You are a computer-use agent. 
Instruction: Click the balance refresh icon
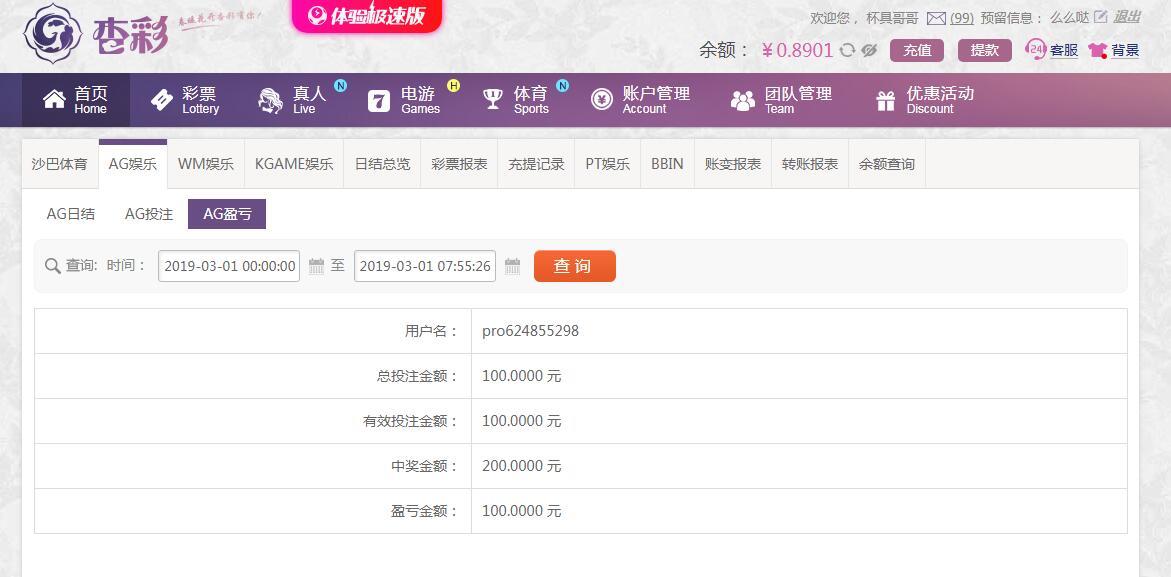point(847,50)
